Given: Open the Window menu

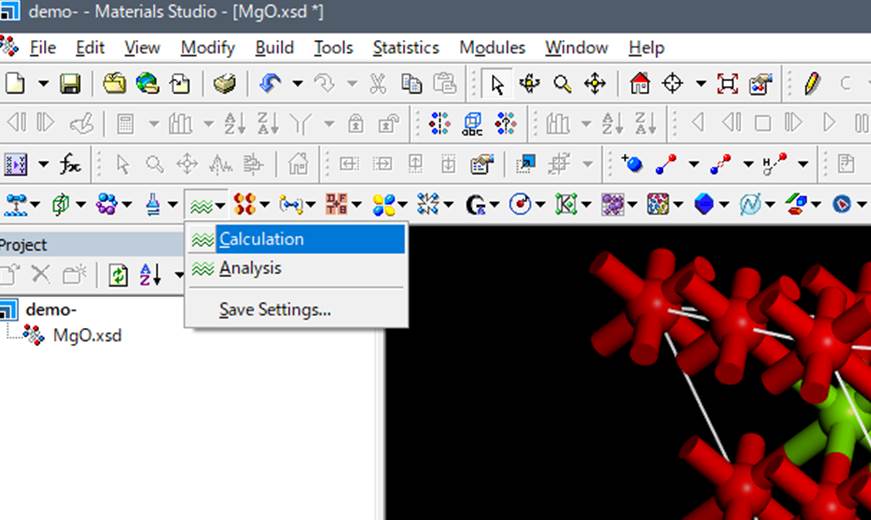Looking at the screenshot, I should [x=576, y=48].
